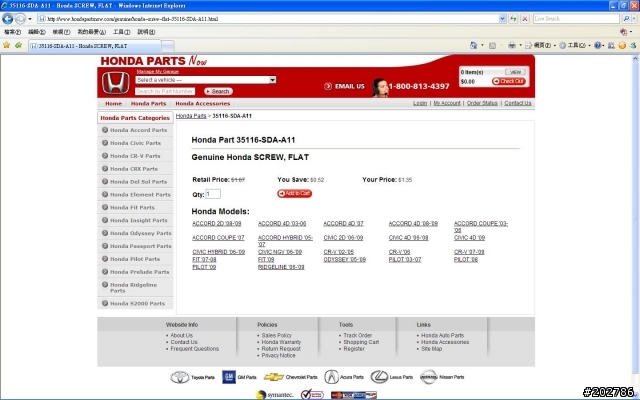Open the search provider options dropdown
The height and width of the screenshot is (400, 640).
click(634, 19)
